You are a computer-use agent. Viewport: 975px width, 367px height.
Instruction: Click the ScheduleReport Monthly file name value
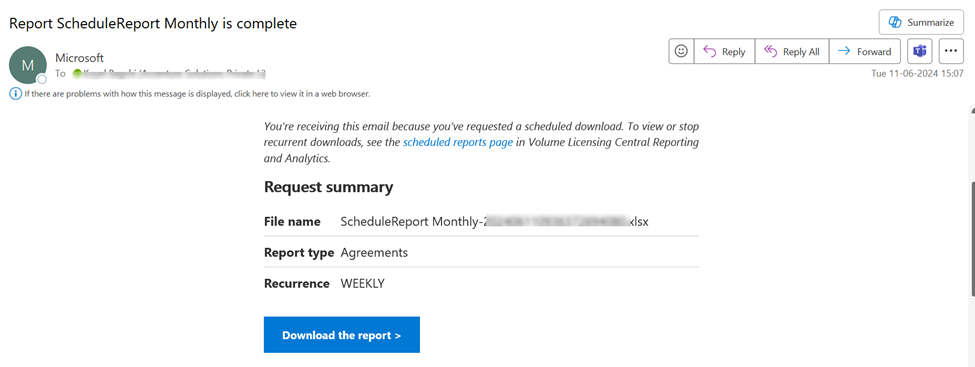pos(494,221)
